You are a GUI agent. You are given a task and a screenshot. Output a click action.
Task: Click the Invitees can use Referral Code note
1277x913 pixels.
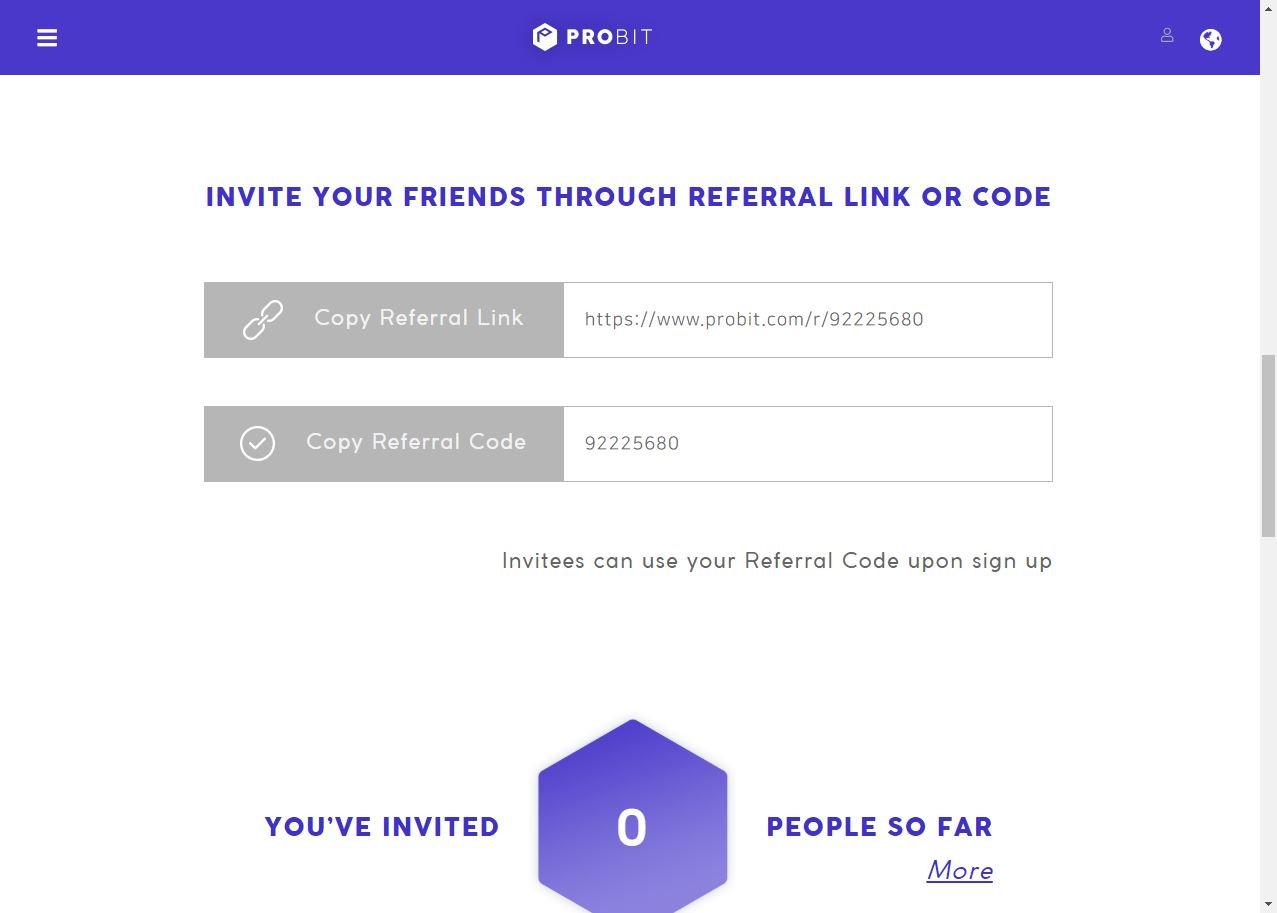(x=777, y=561)
